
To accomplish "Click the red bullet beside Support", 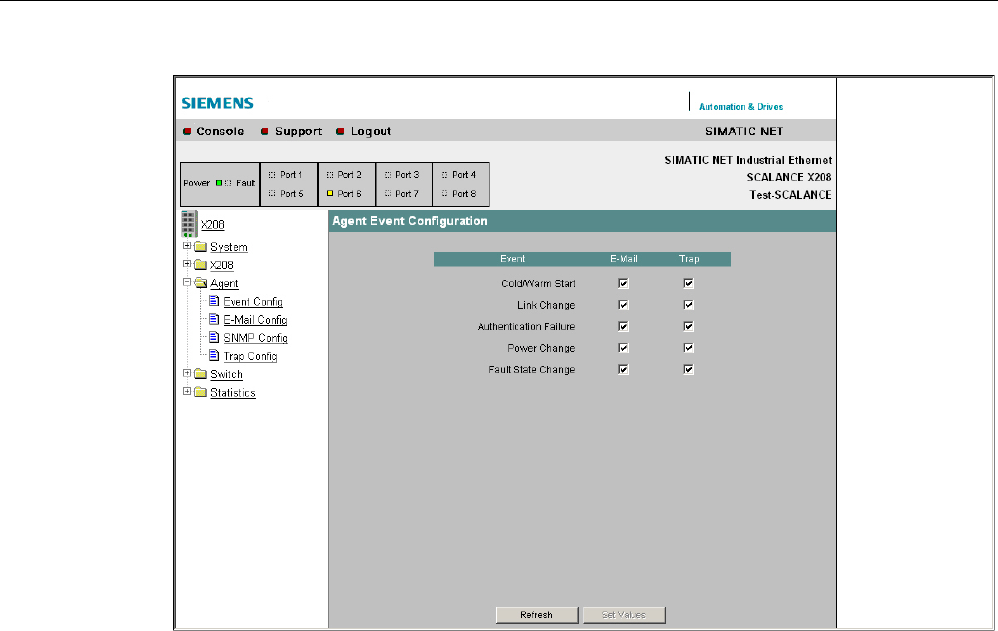I will pos(265,131).
